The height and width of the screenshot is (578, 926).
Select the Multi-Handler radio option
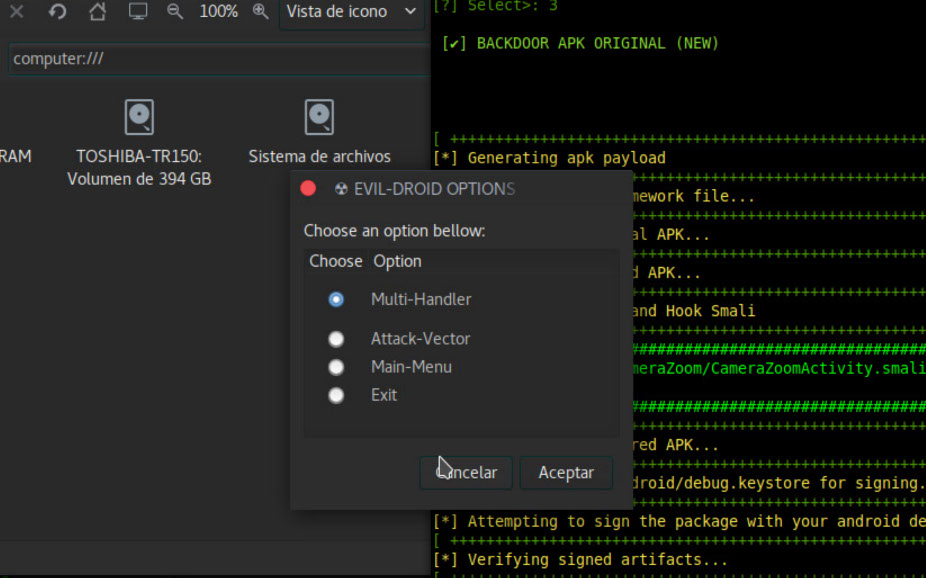(x=336, y=299)
